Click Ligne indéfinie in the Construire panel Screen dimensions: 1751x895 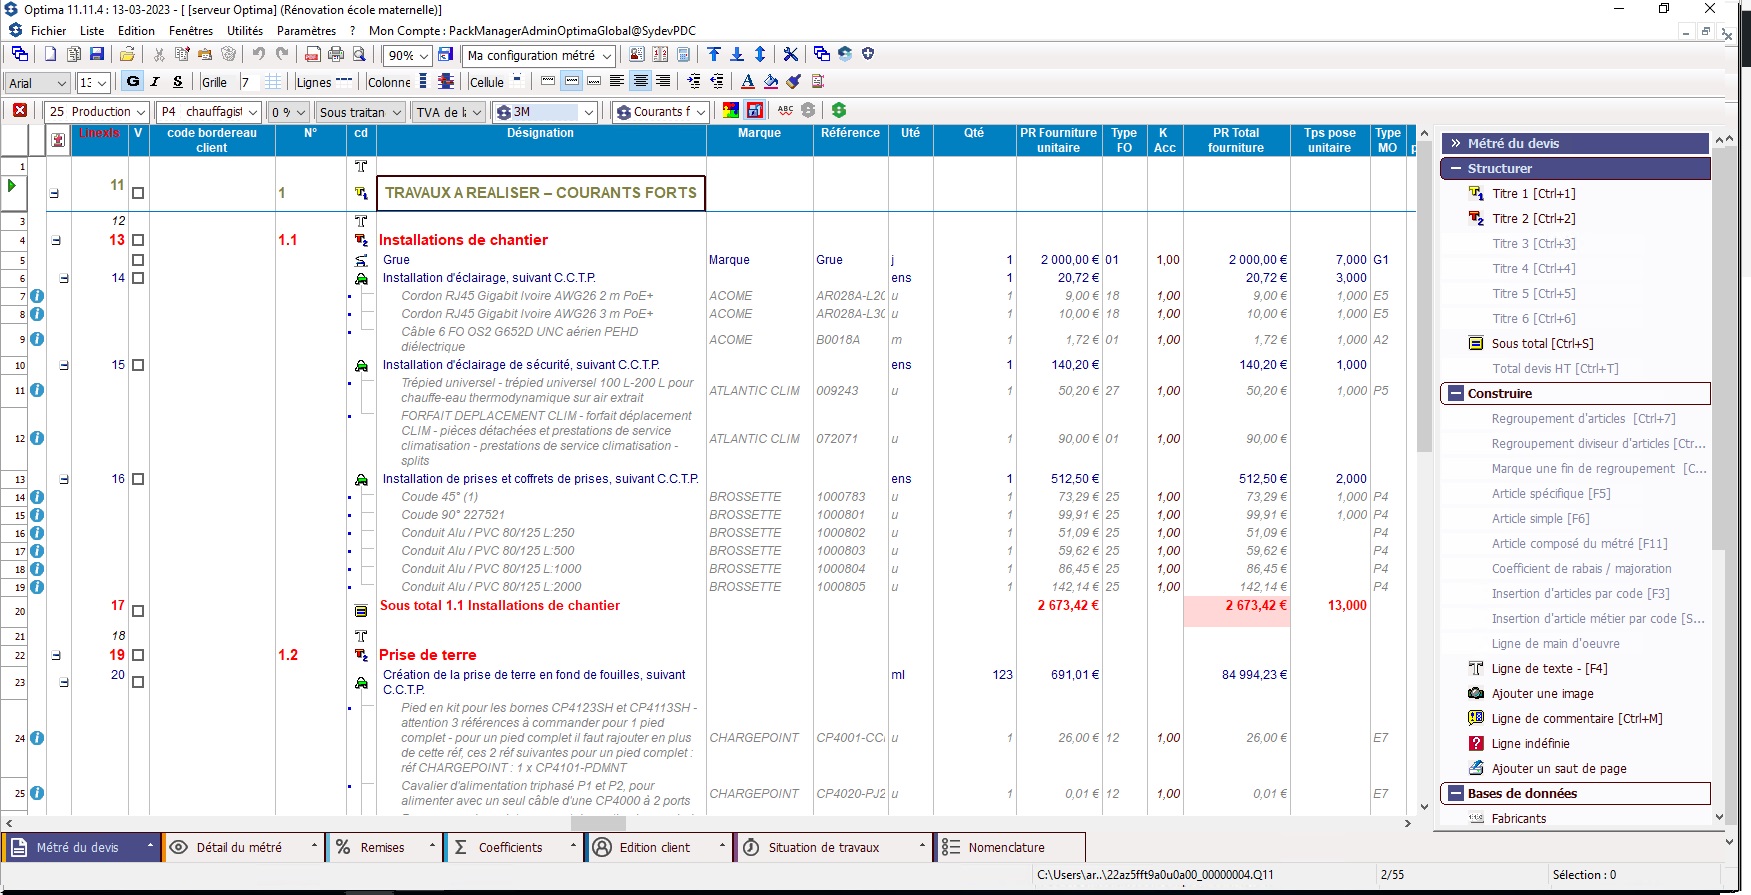click(1530, 744)
